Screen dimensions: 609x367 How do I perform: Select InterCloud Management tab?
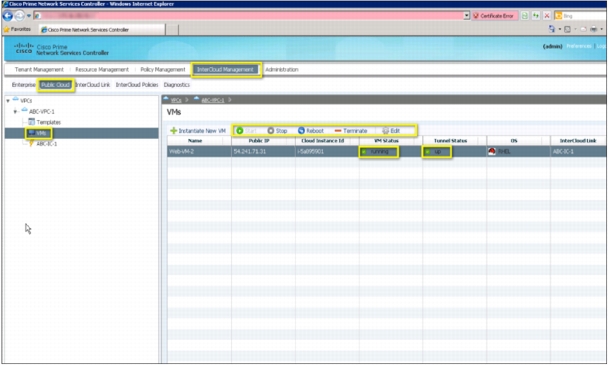pos(225,70)
